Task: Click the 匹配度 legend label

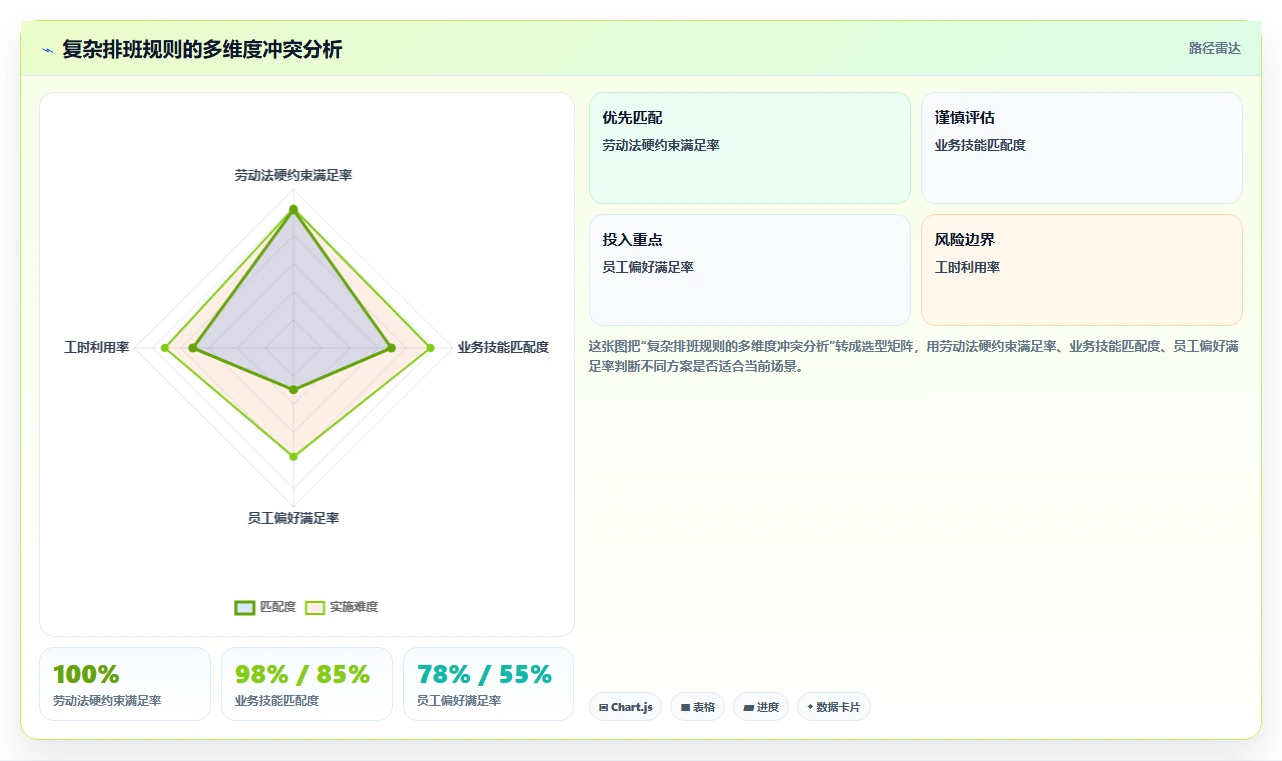Action: 278,607
